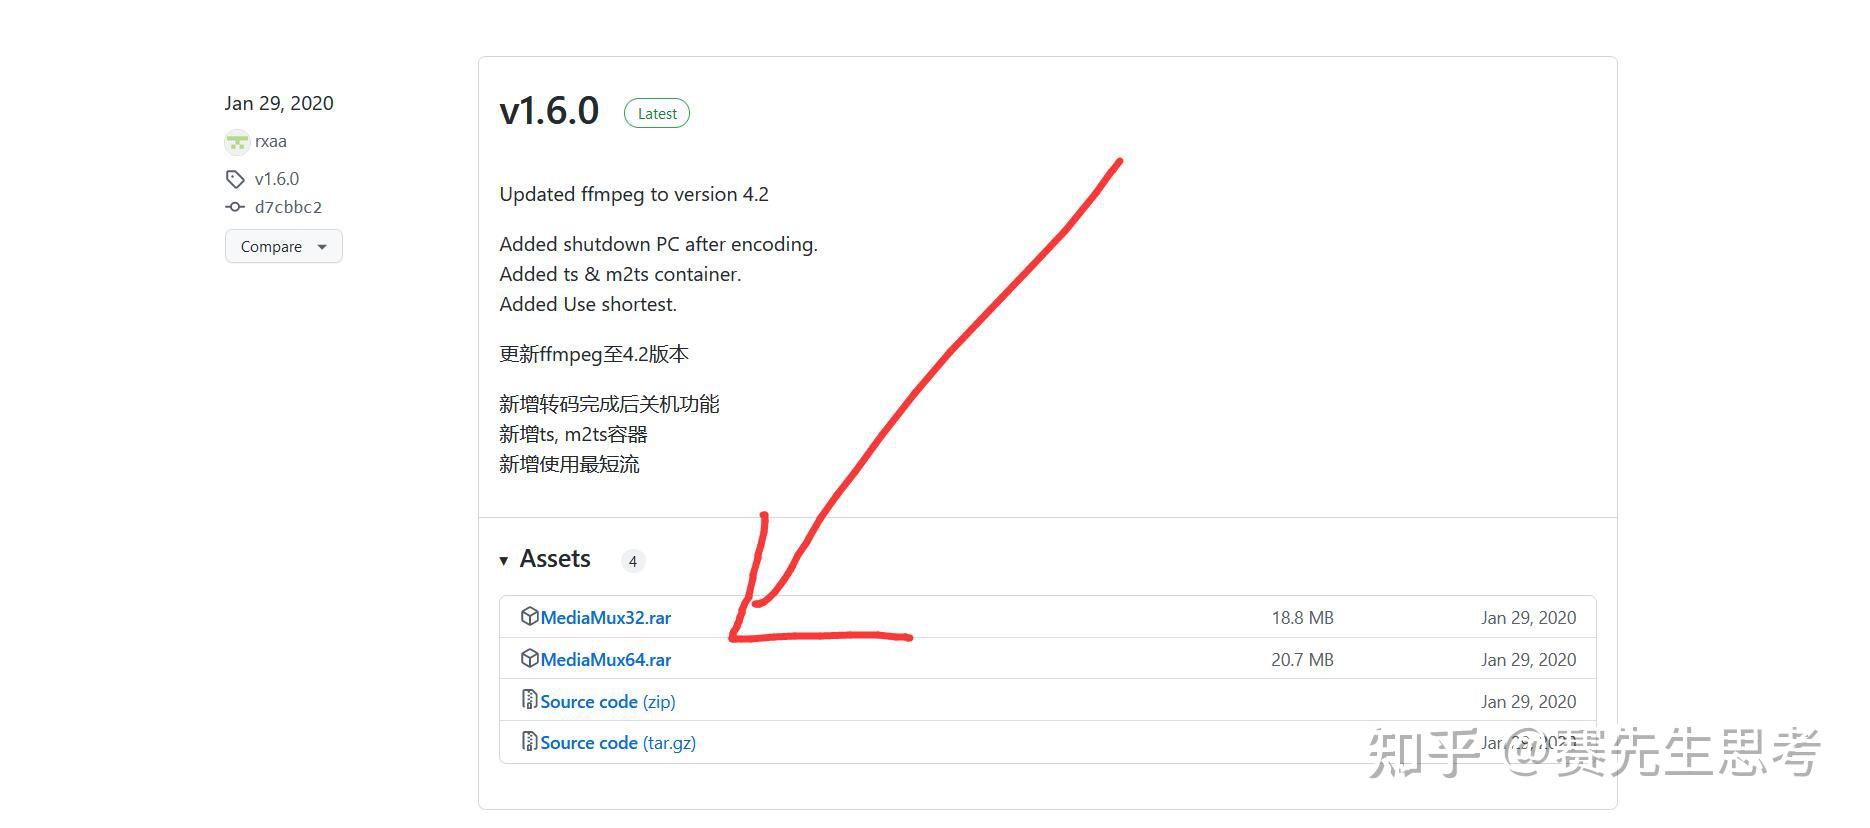Click 'Updated ffmpeg to version 4.2' text
This screenshot has height=828, width=1870.
coord(634,194)
